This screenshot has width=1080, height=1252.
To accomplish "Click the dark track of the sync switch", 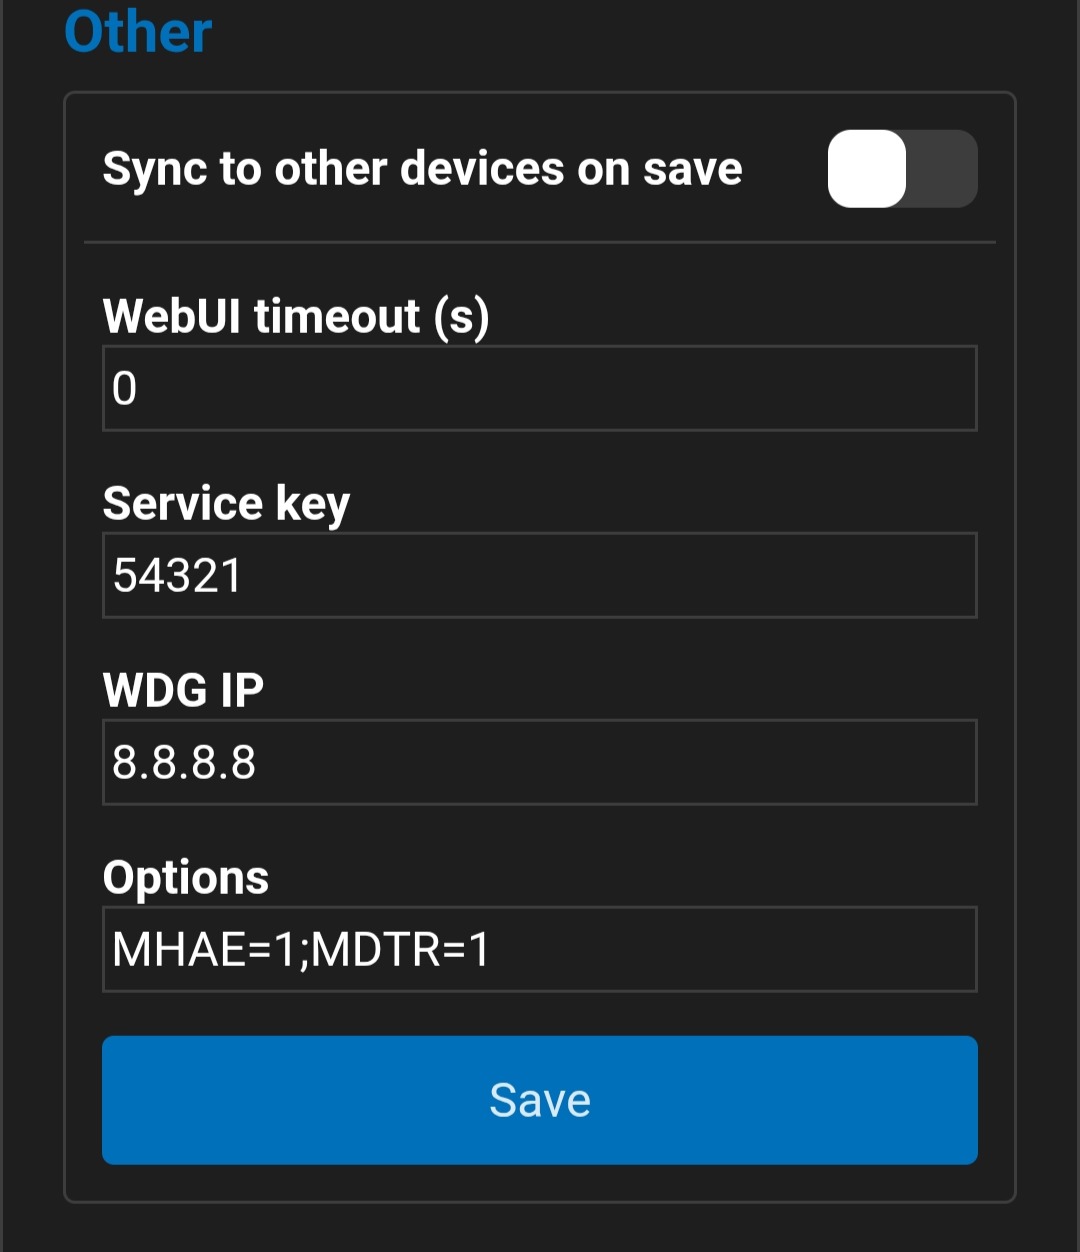I will coord(942,169).
